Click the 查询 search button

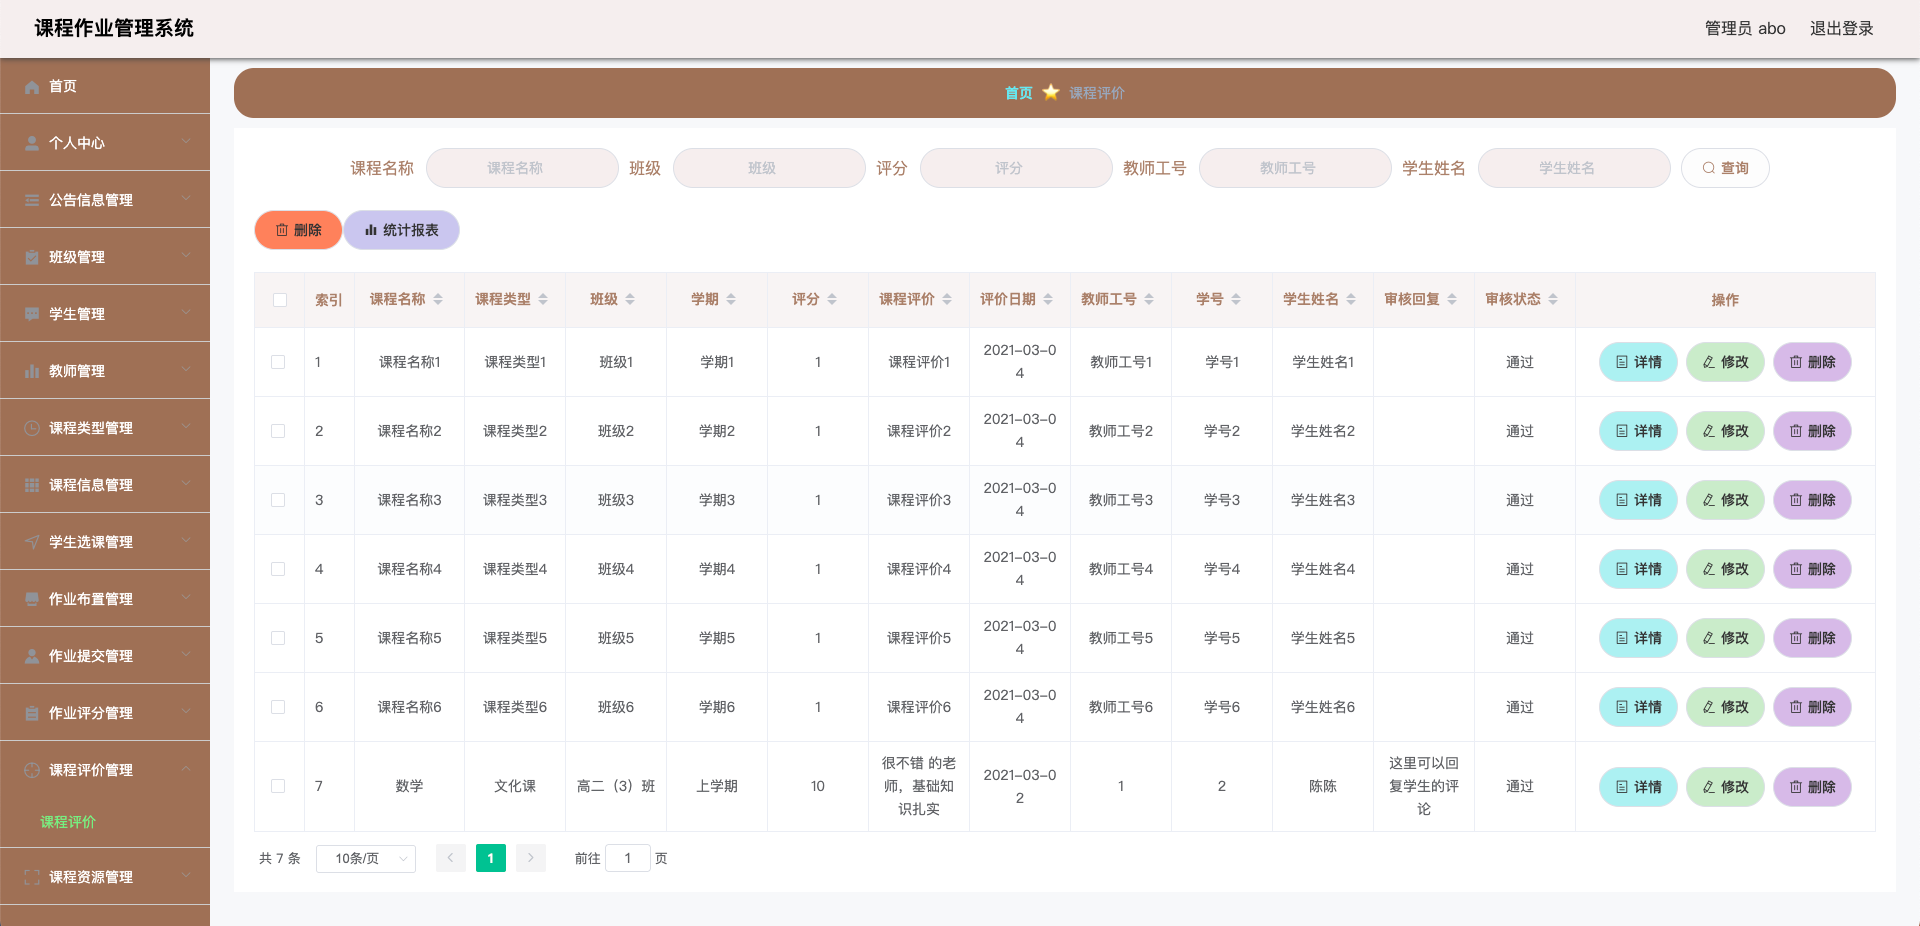coord(1725,168)
